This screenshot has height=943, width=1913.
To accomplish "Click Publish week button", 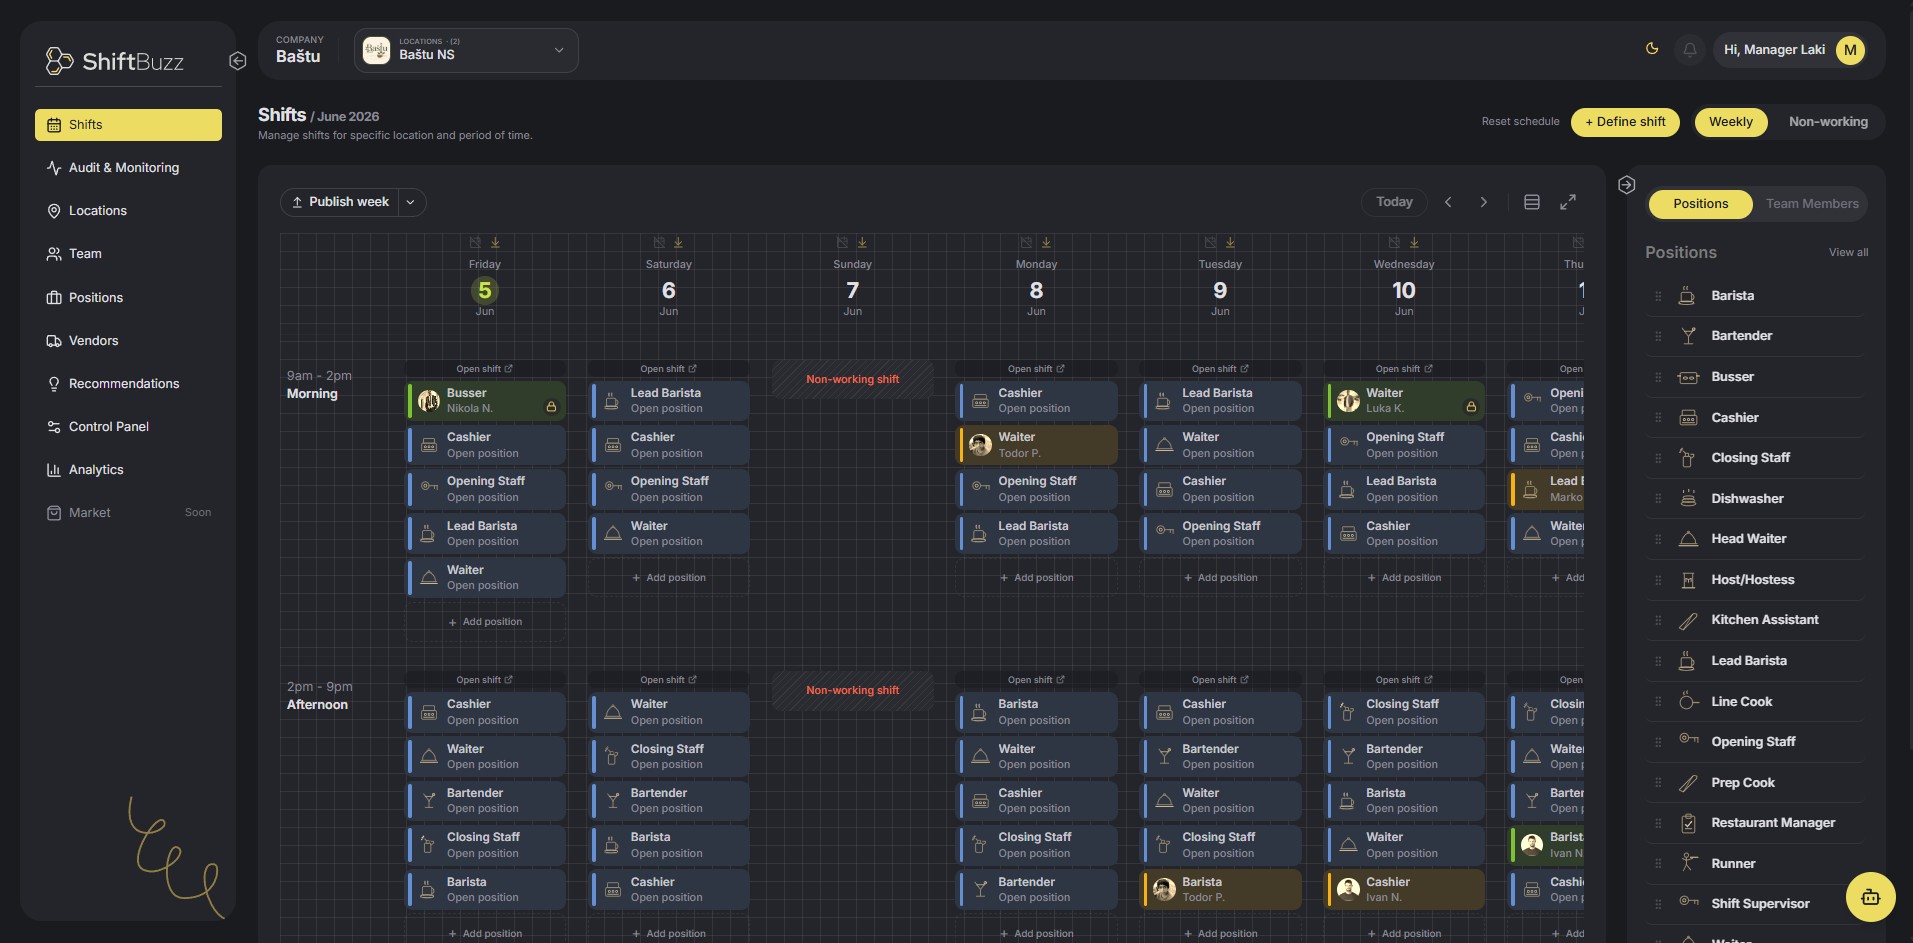I will (340, 202).
